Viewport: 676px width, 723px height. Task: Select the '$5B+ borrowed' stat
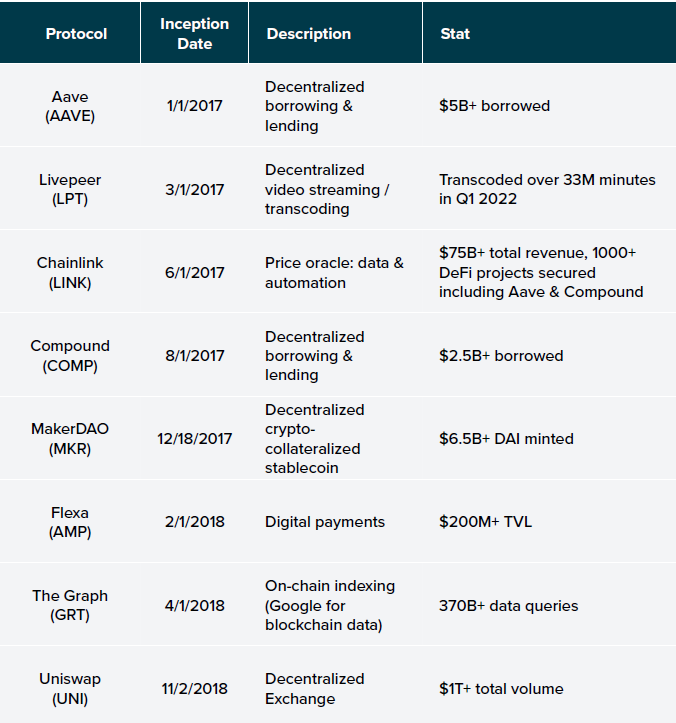point(494,106)
